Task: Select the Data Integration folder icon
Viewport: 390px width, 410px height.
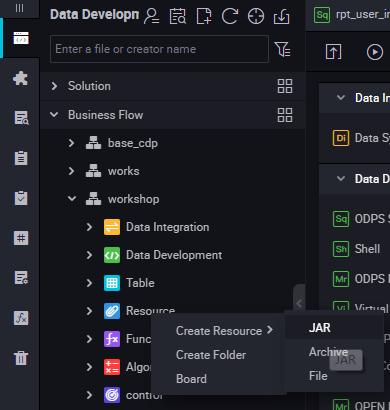Action: [112, 227]
